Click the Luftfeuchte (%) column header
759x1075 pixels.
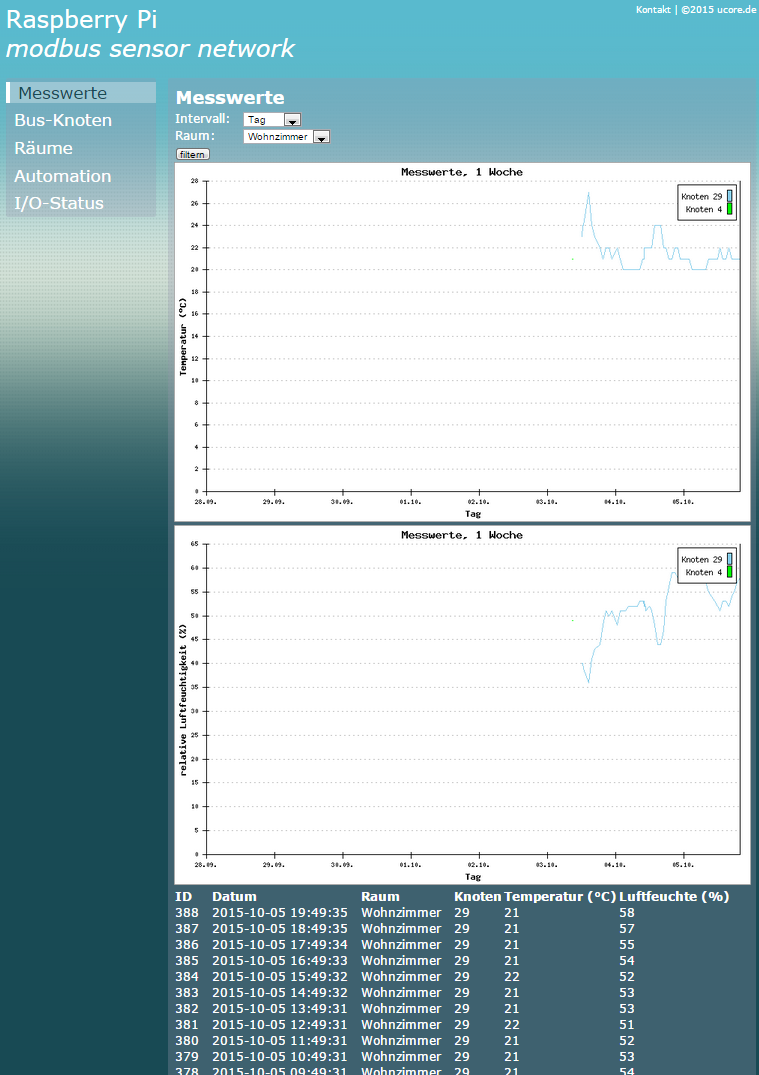pyautogui.click(x=674, y=896)
